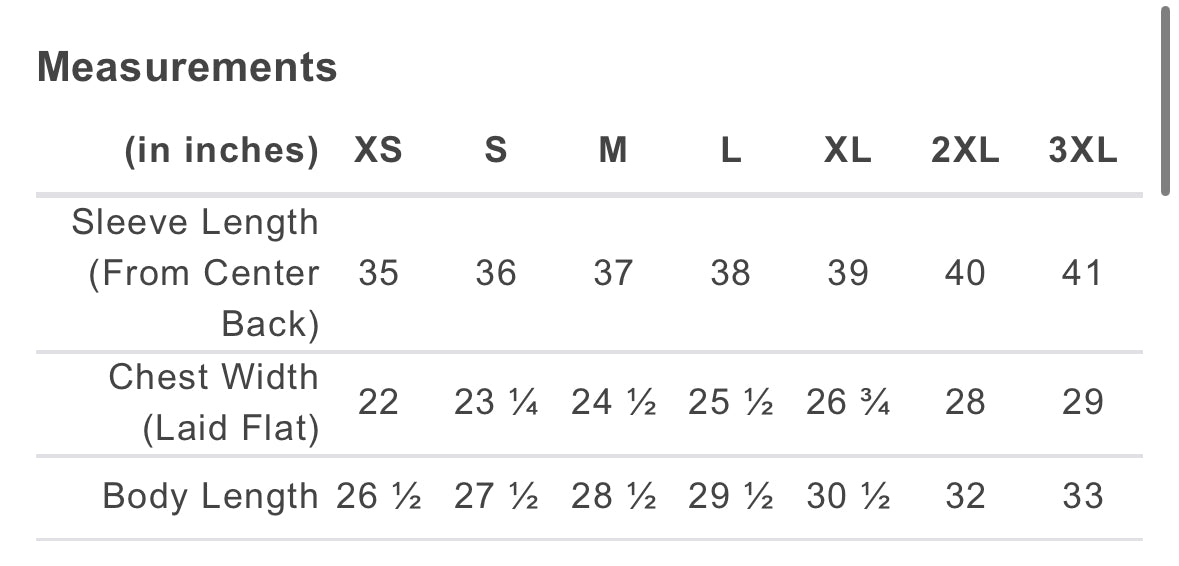
Task: Select the 2XL body length value 32
Action: coord(965,496)
